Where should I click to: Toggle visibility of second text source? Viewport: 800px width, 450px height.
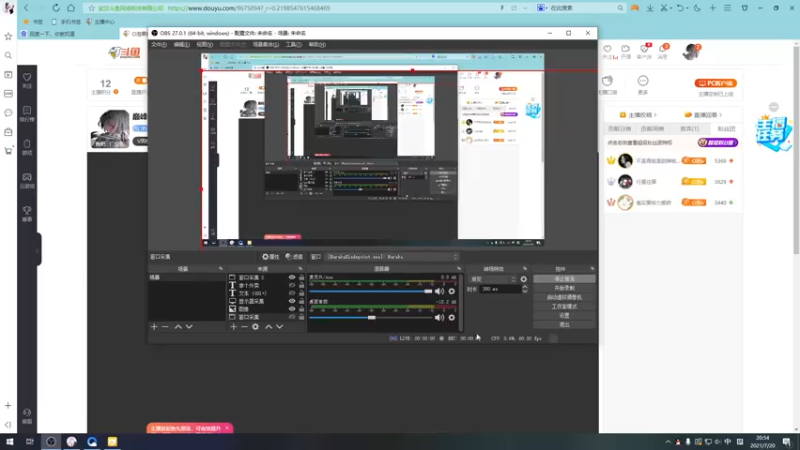(292, 285)
